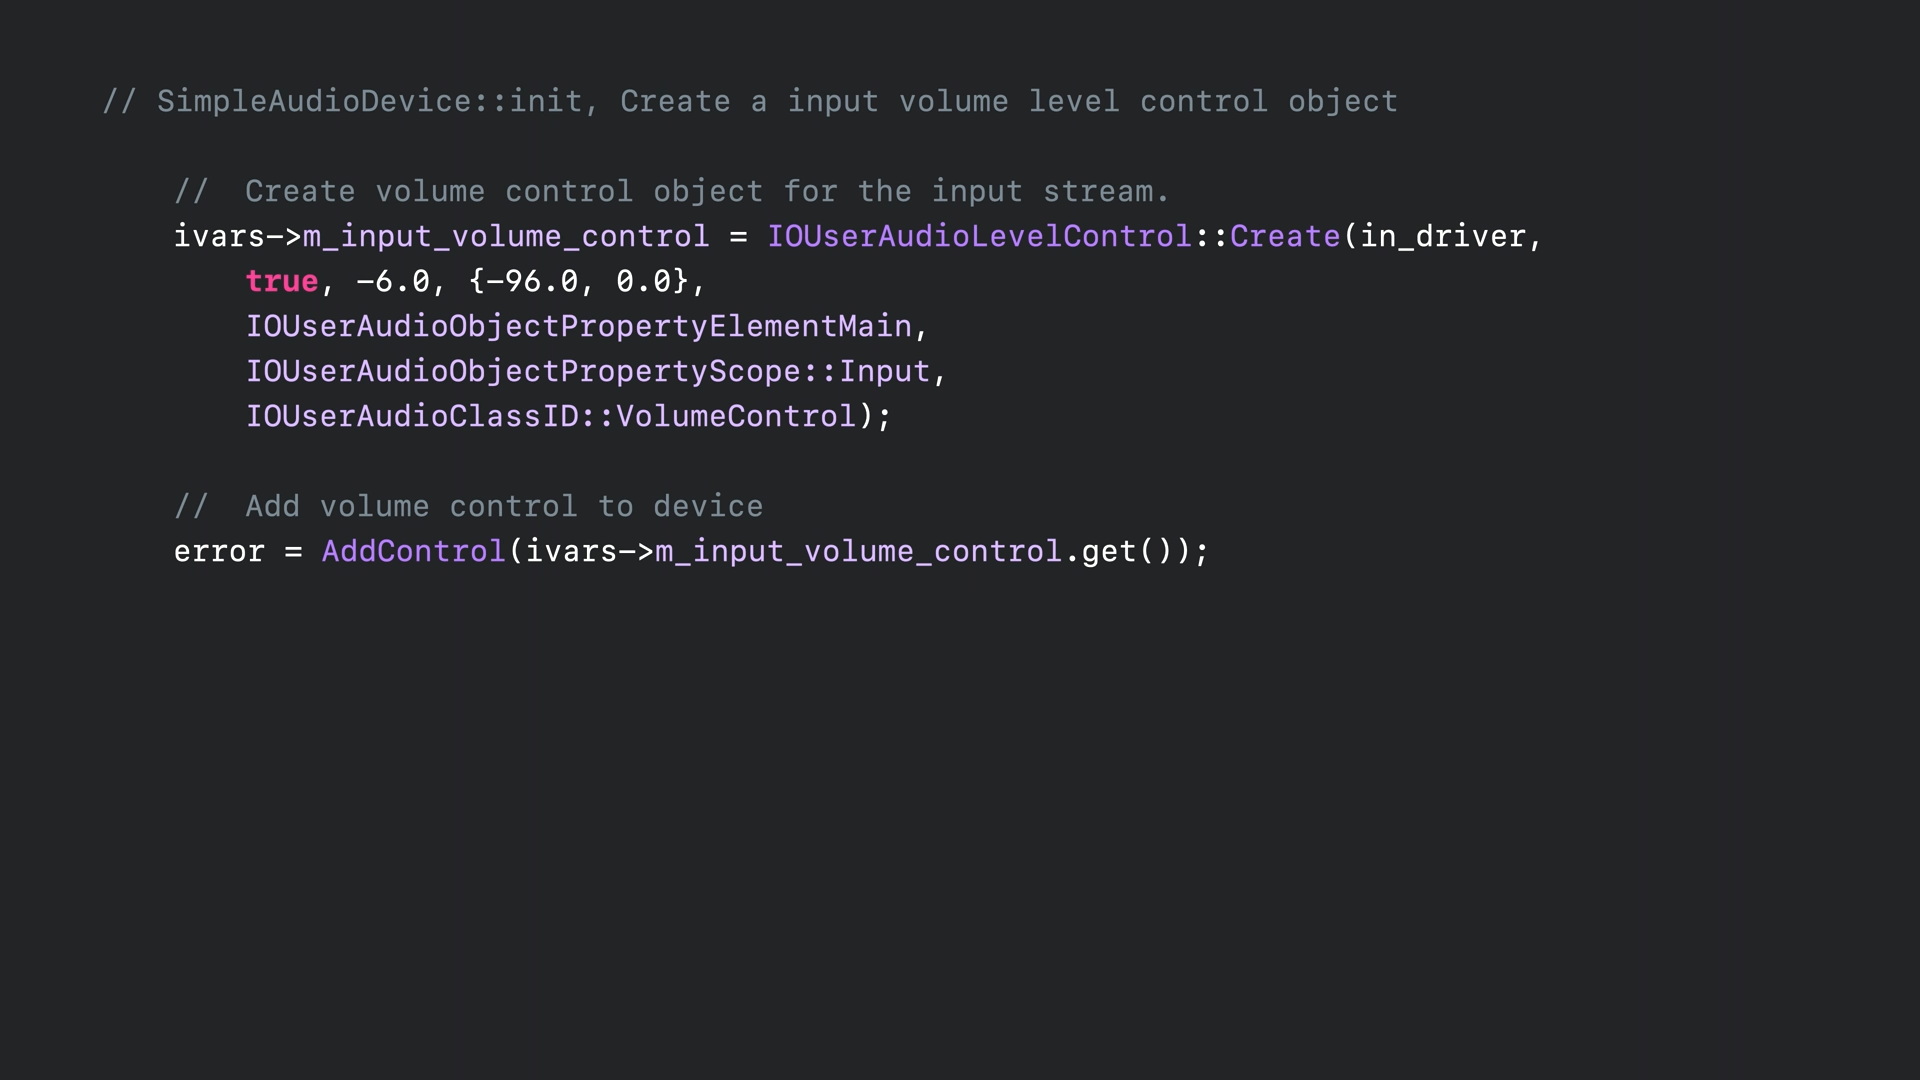The width and height of the screenshot is (1920, 1080).
Task: Click IOUserAudioObjectPropertyElementMain
Action: tap(579, 326)
